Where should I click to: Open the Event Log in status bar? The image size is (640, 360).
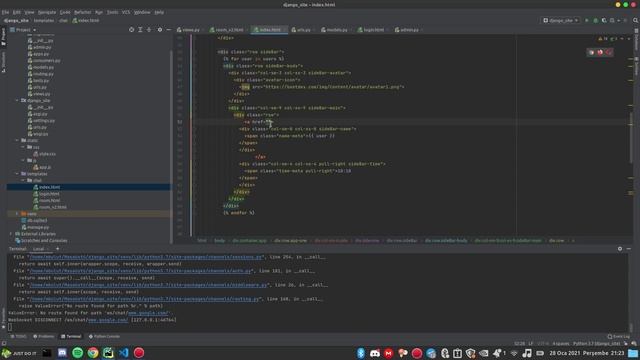coord(618,337)
